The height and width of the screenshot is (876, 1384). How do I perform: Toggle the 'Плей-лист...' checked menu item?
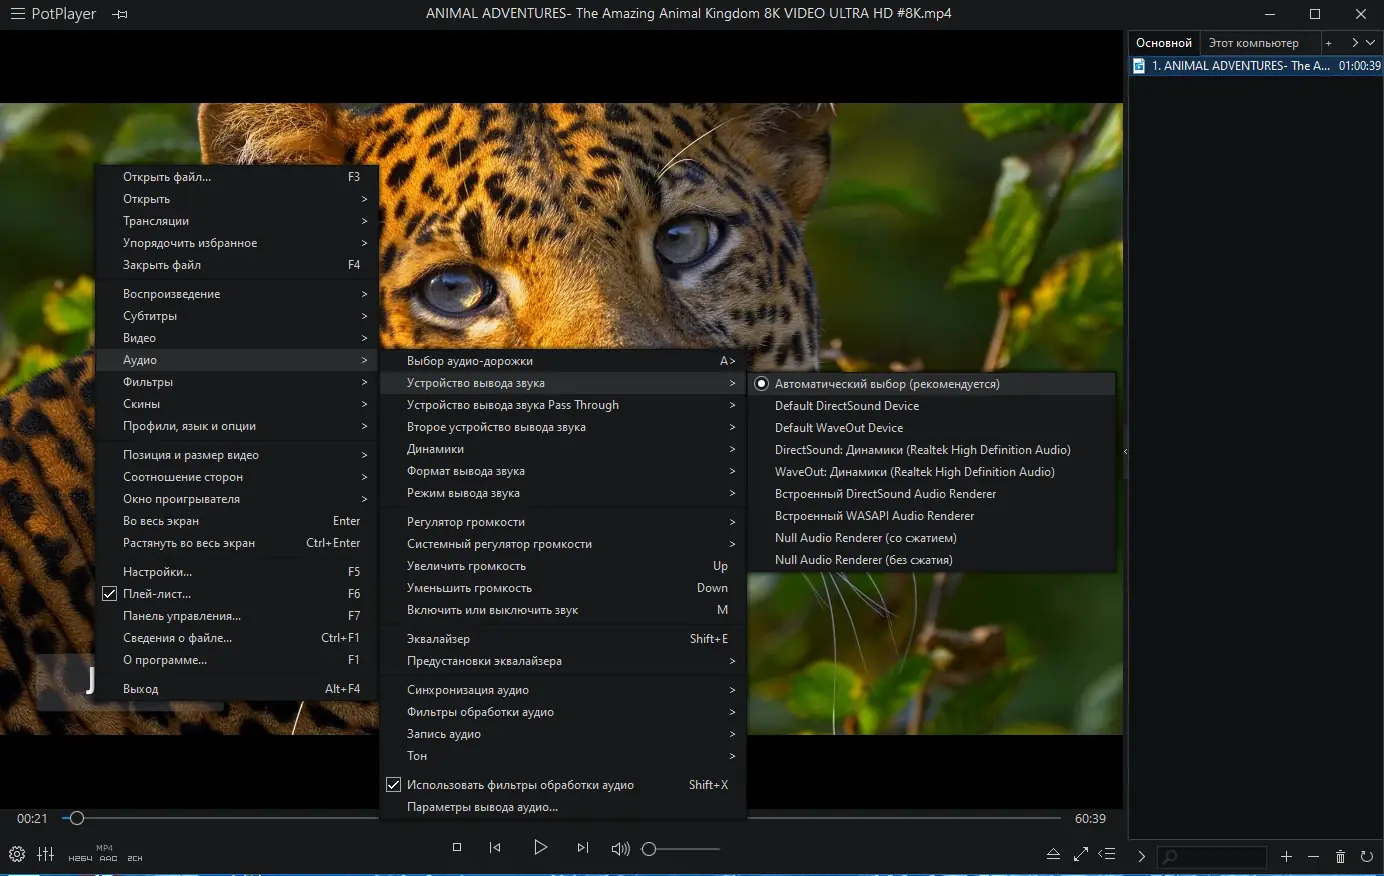coord(157,594)
